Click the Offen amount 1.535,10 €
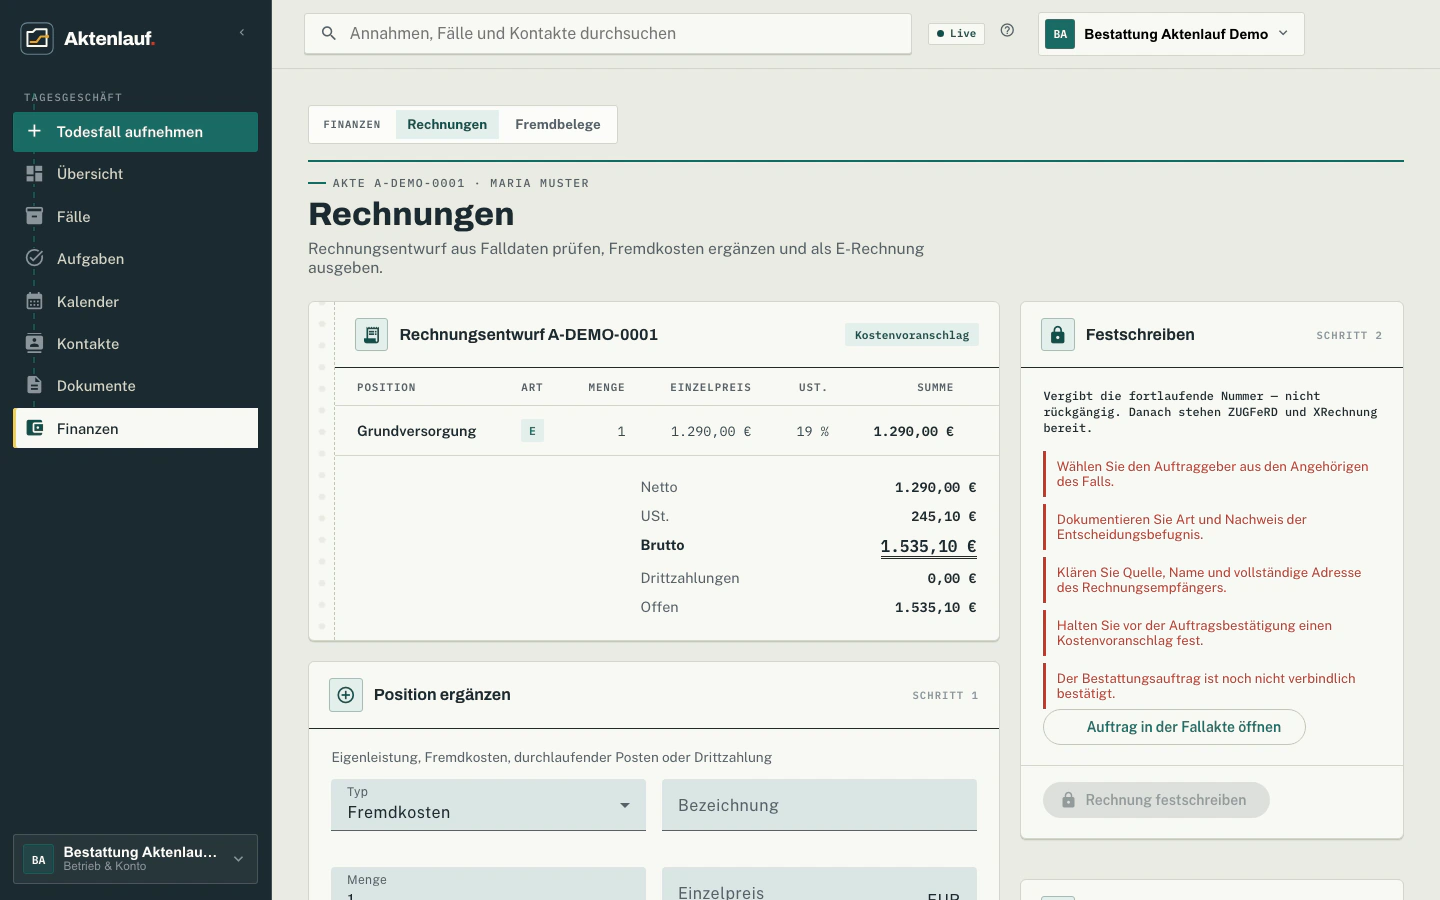Screen dimensions: 1440x900 tap(935, 607)
